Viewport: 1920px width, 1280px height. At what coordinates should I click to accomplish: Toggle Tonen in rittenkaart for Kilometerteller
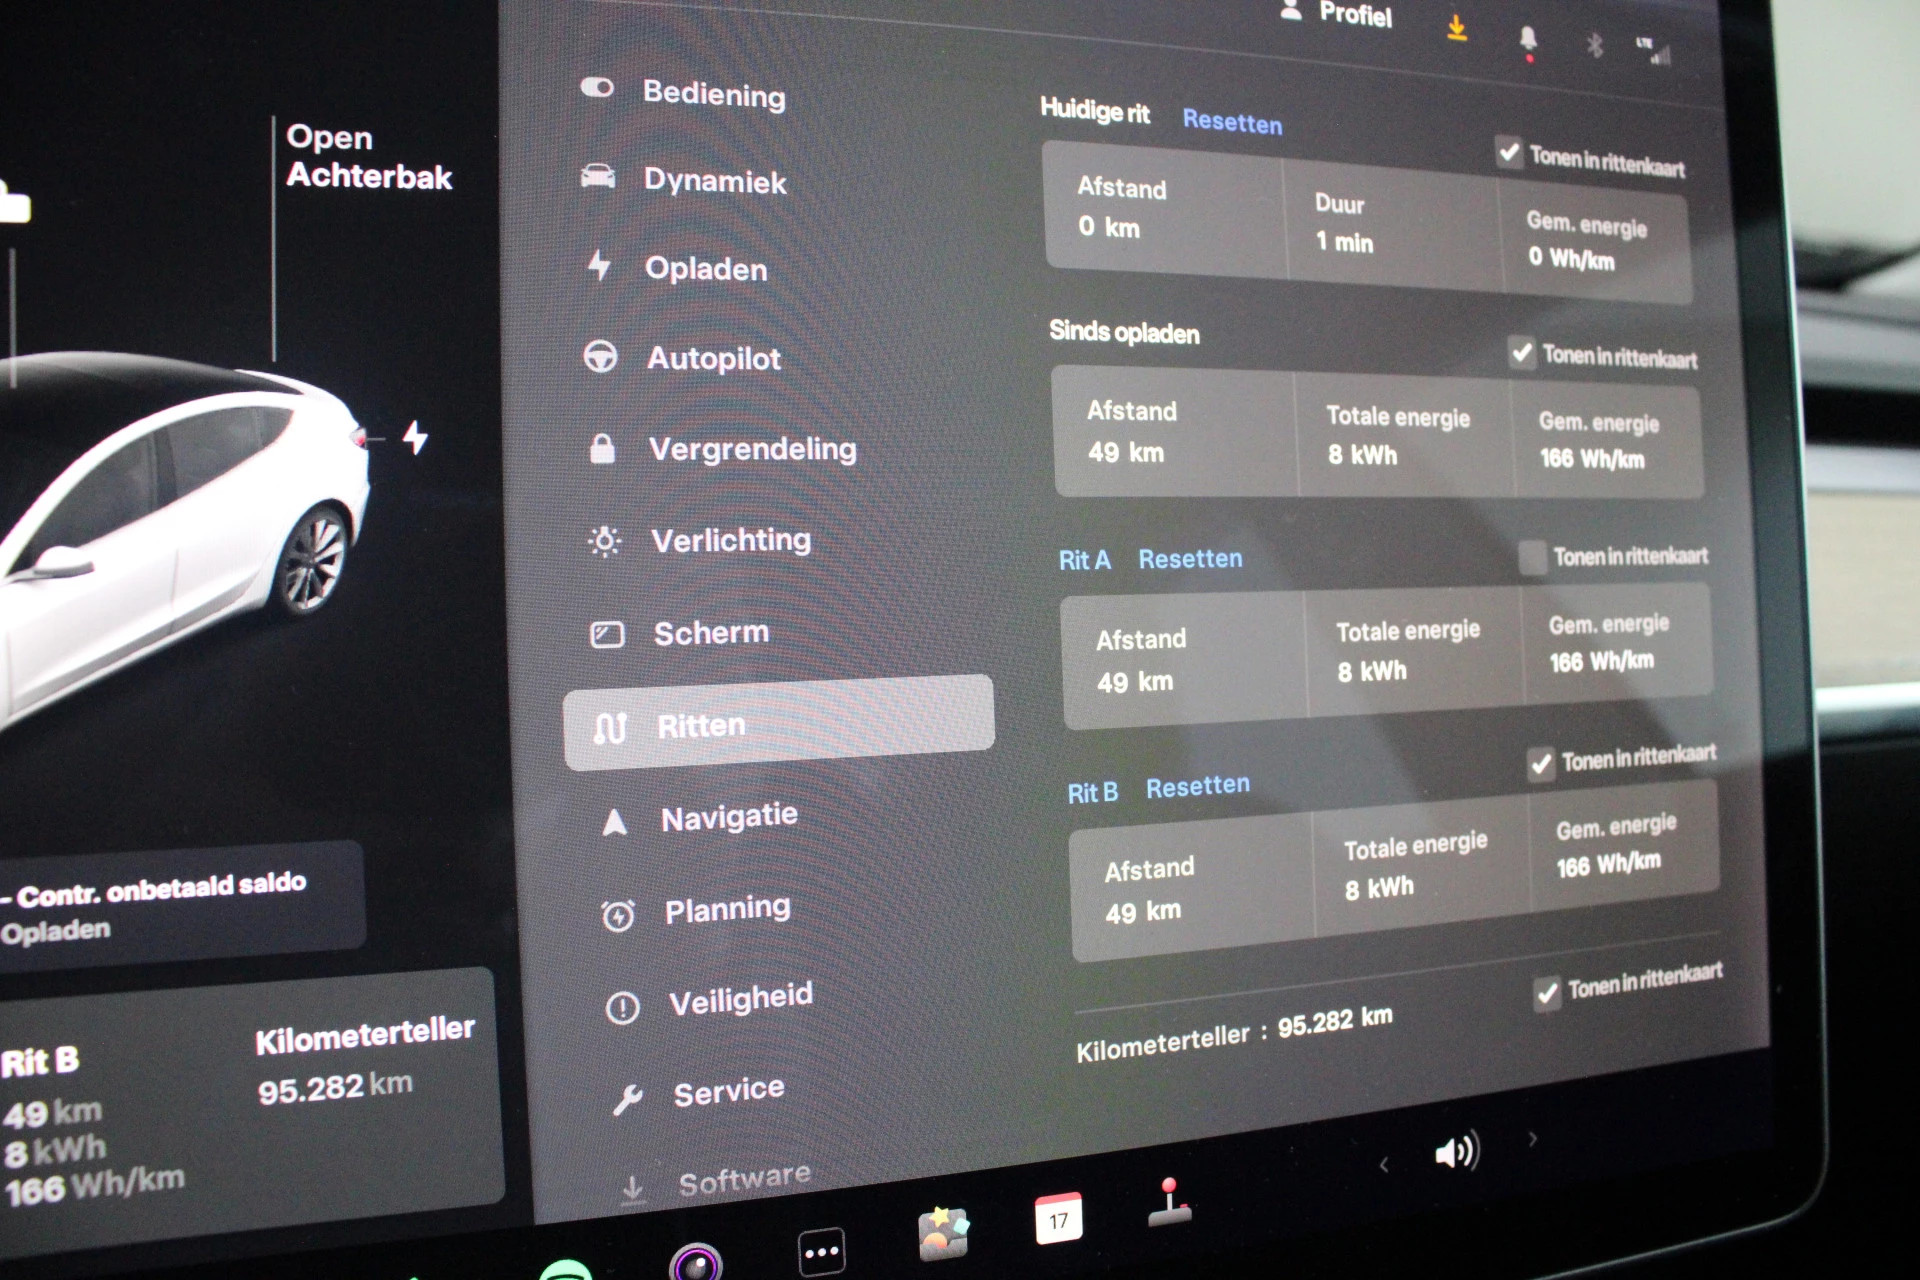tap(1547, 993)
